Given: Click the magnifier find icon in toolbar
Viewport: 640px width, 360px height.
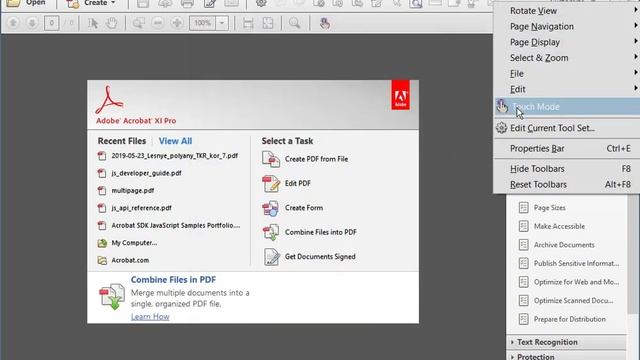Looking at the screenshot, I should [x=294, y=23].
